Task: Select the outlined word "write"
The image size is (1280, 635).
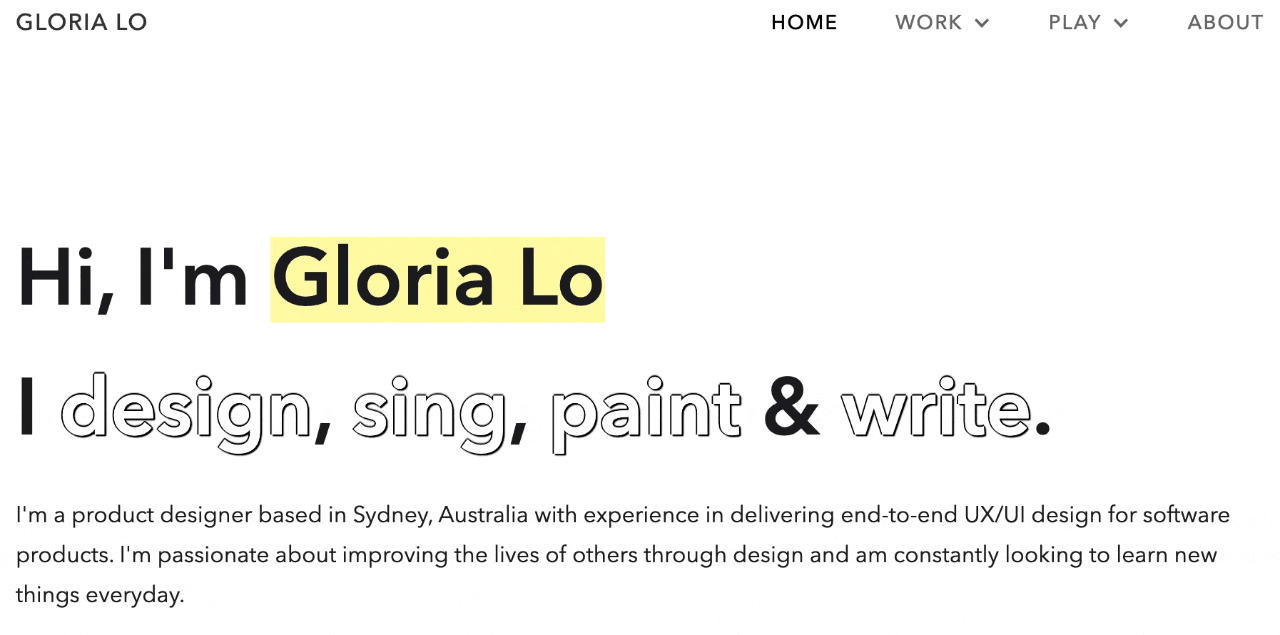Action: coord(936,410)
